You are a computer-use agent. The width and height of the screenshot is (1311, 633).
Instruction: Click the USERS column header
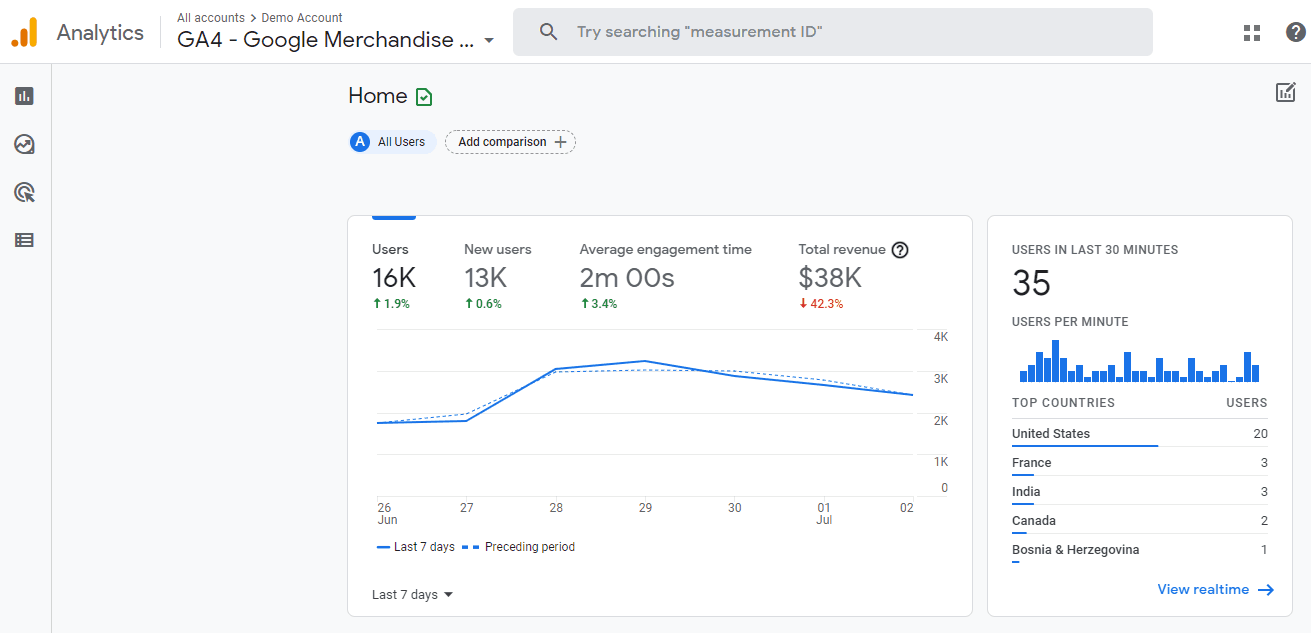(1247, 403)
